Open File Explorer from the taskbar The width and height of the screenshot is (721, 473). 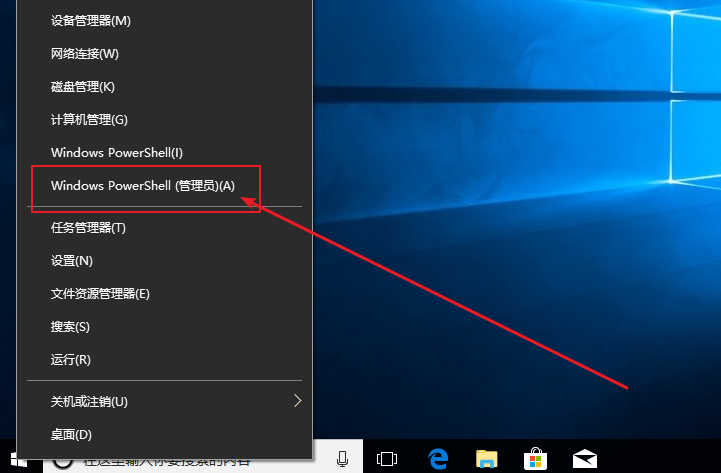click(486, 459)
